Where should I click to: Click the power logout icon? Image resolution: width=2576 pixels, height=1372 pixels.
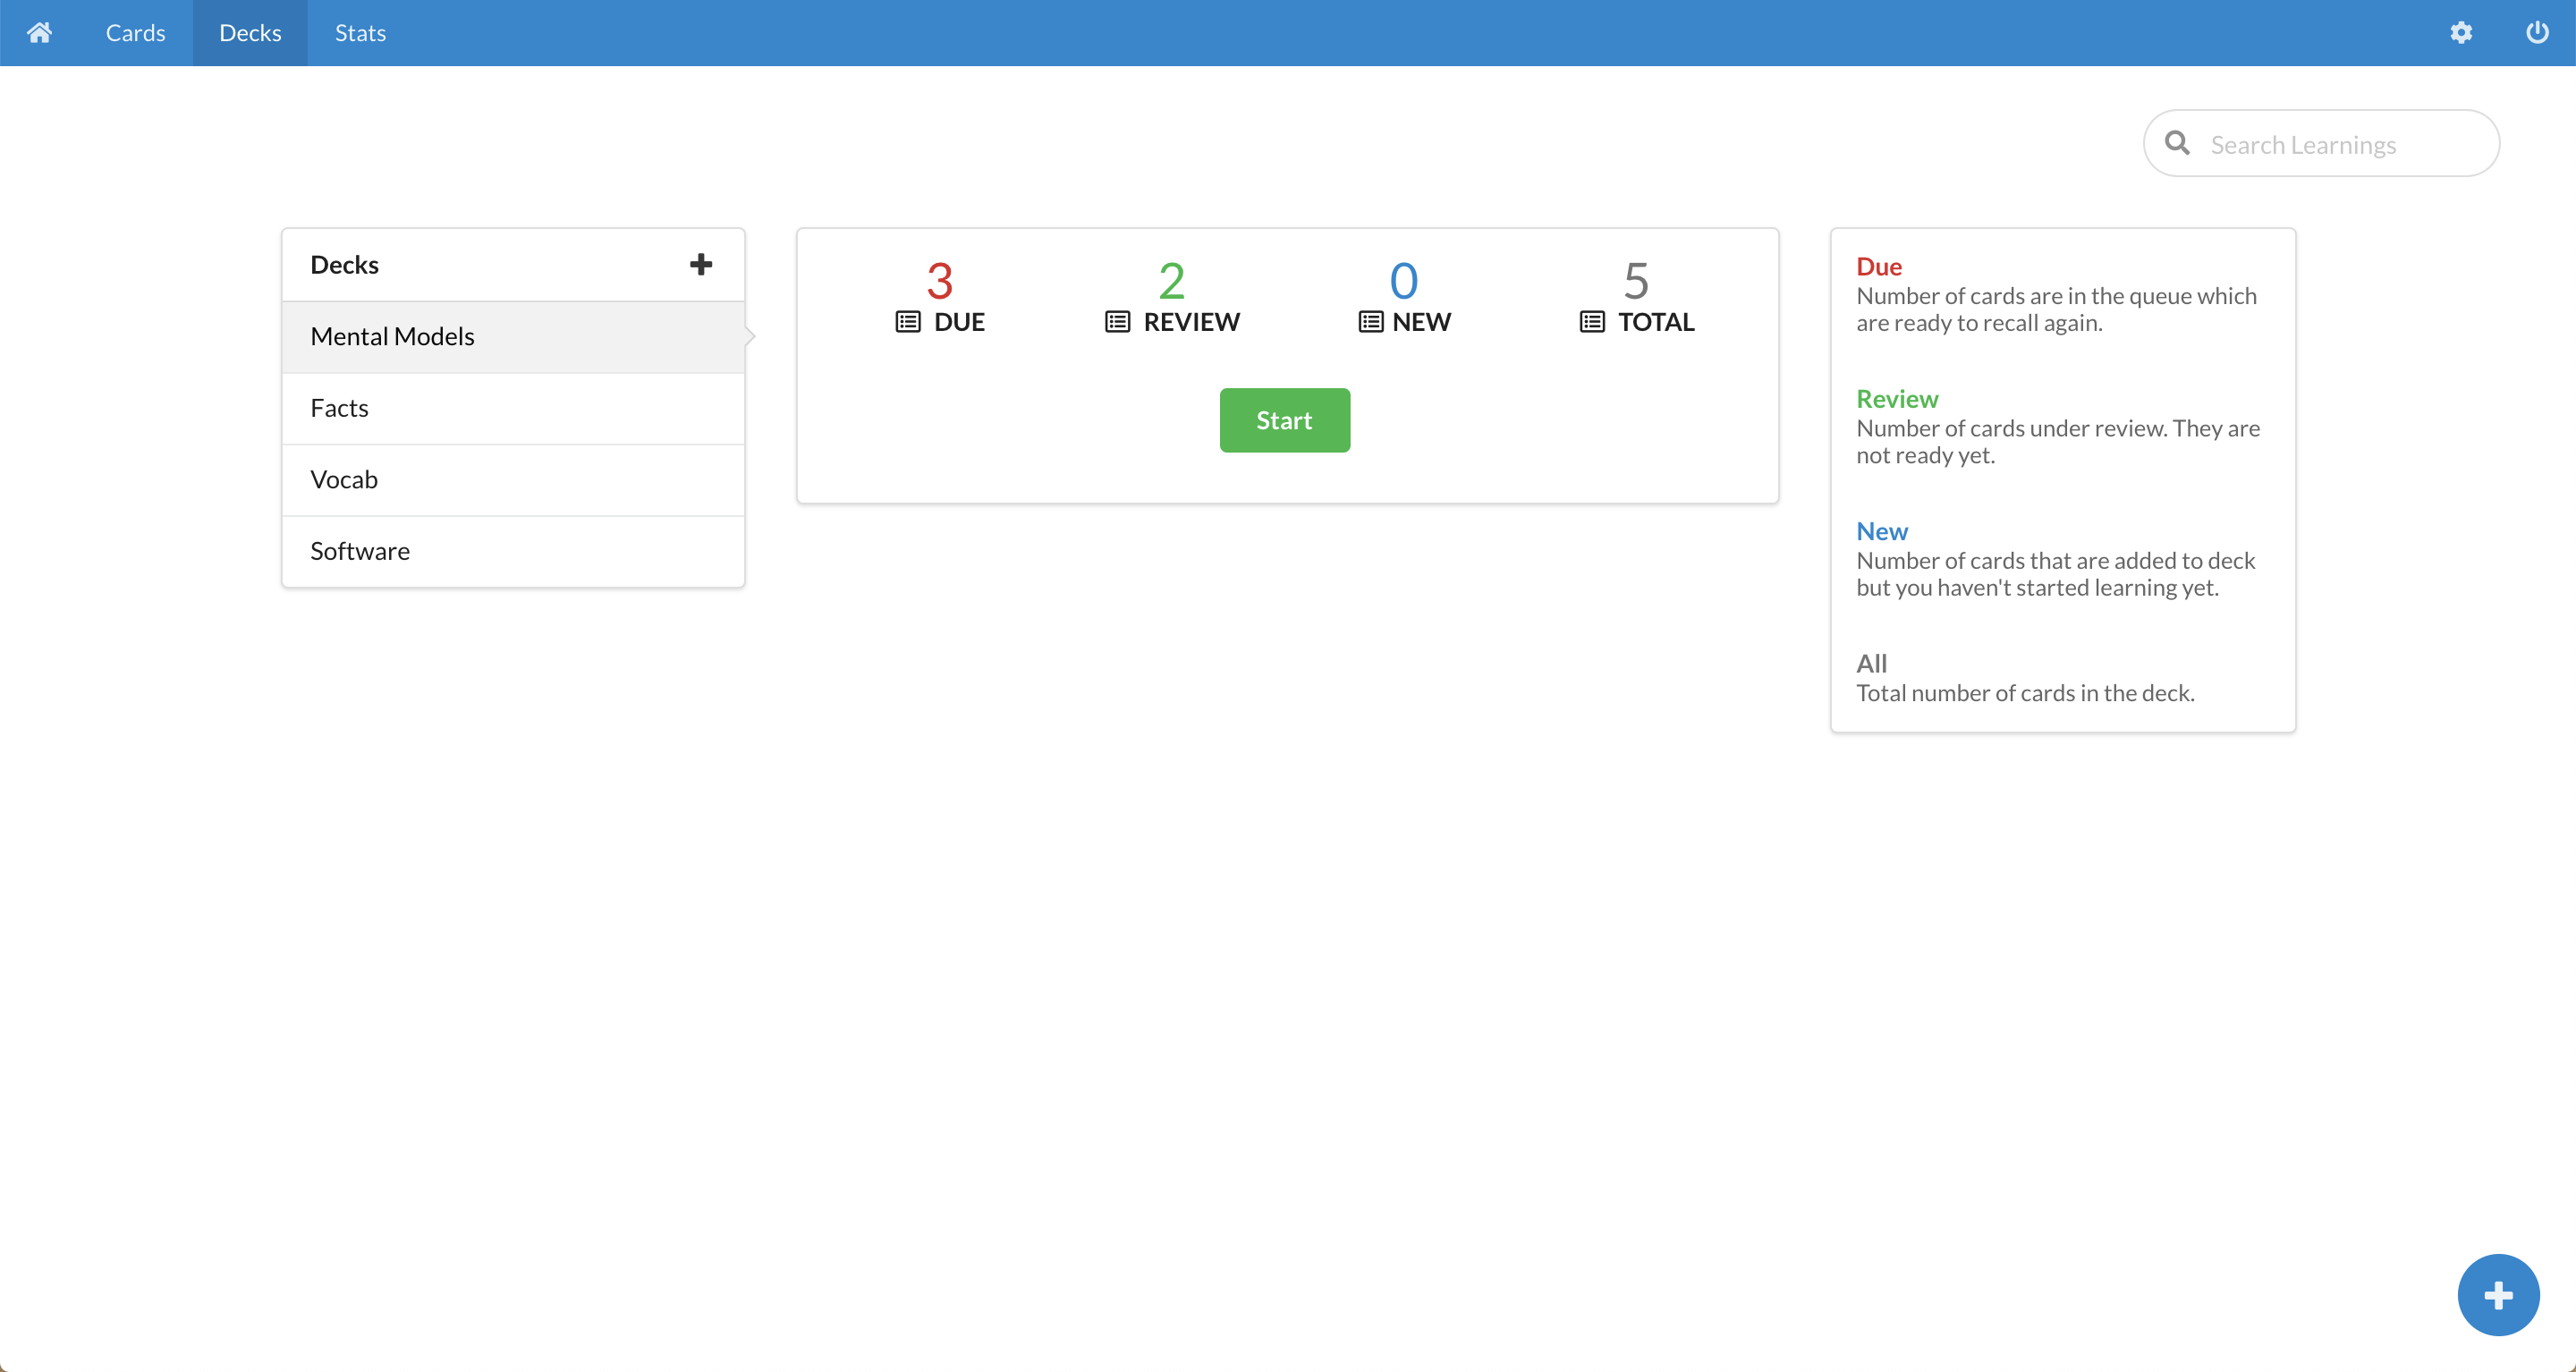pos(2537,33)
